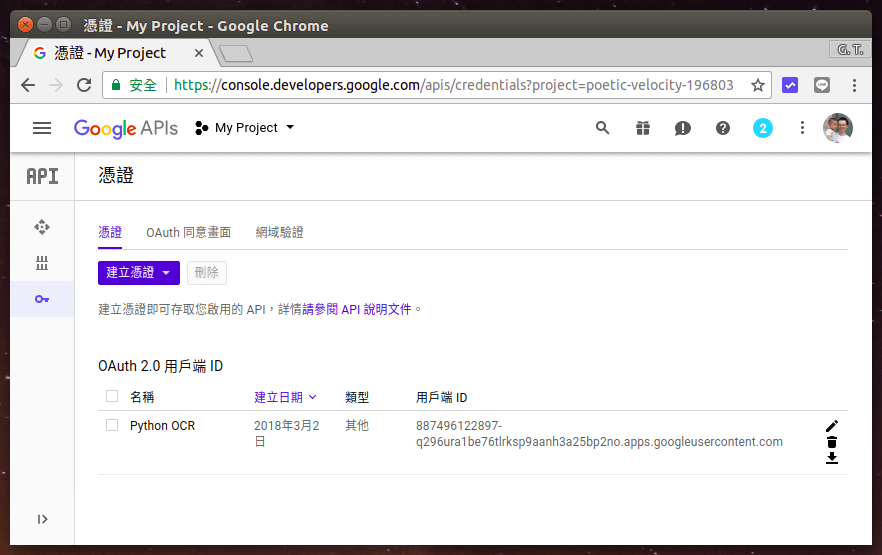Click the address bar URL
This screenshot has height=555, width=882.
(x=453, y=85)
